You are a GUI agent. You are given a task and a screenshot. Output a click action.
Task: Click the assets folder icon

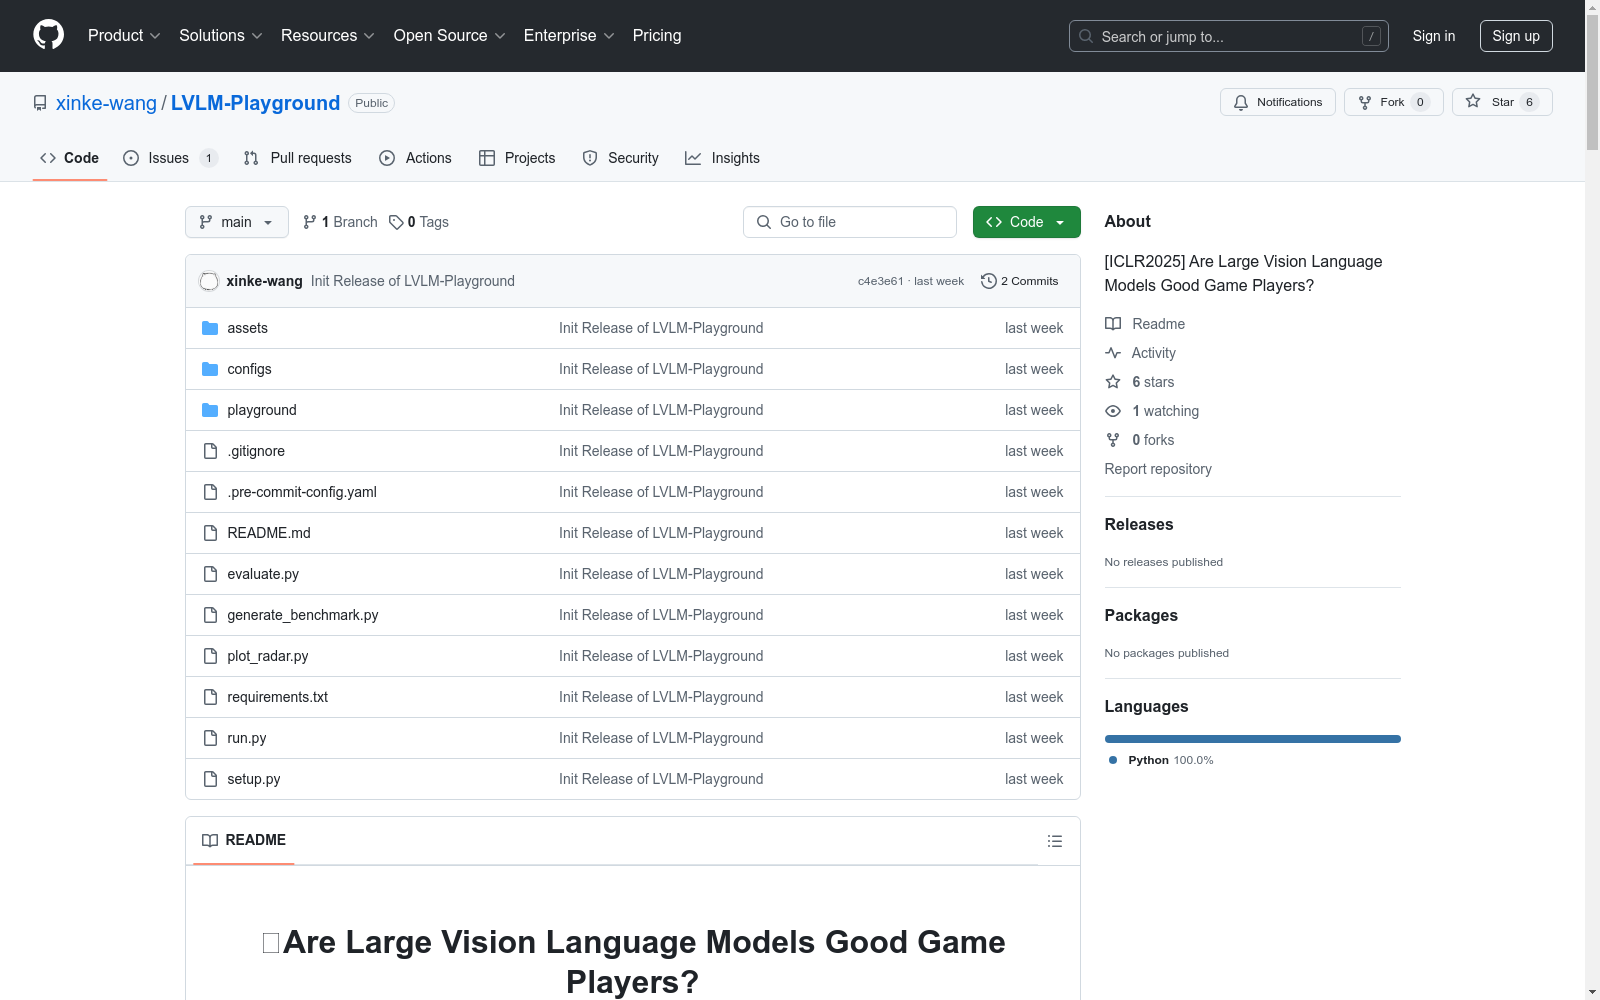[210, 328]
